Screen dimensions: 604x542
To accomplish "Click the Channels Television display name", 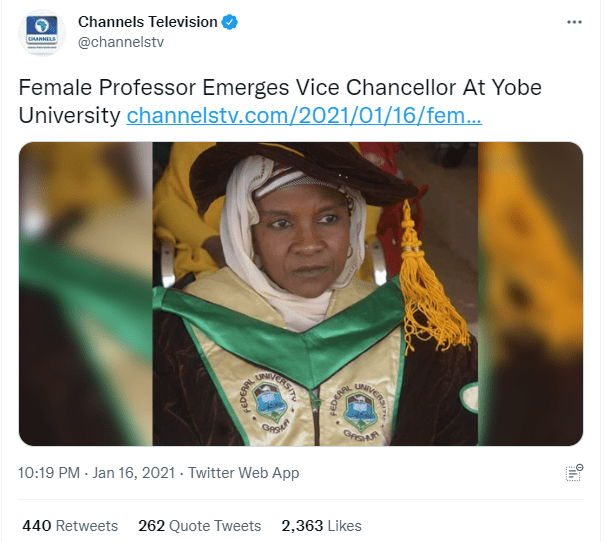I will point(149,21).
